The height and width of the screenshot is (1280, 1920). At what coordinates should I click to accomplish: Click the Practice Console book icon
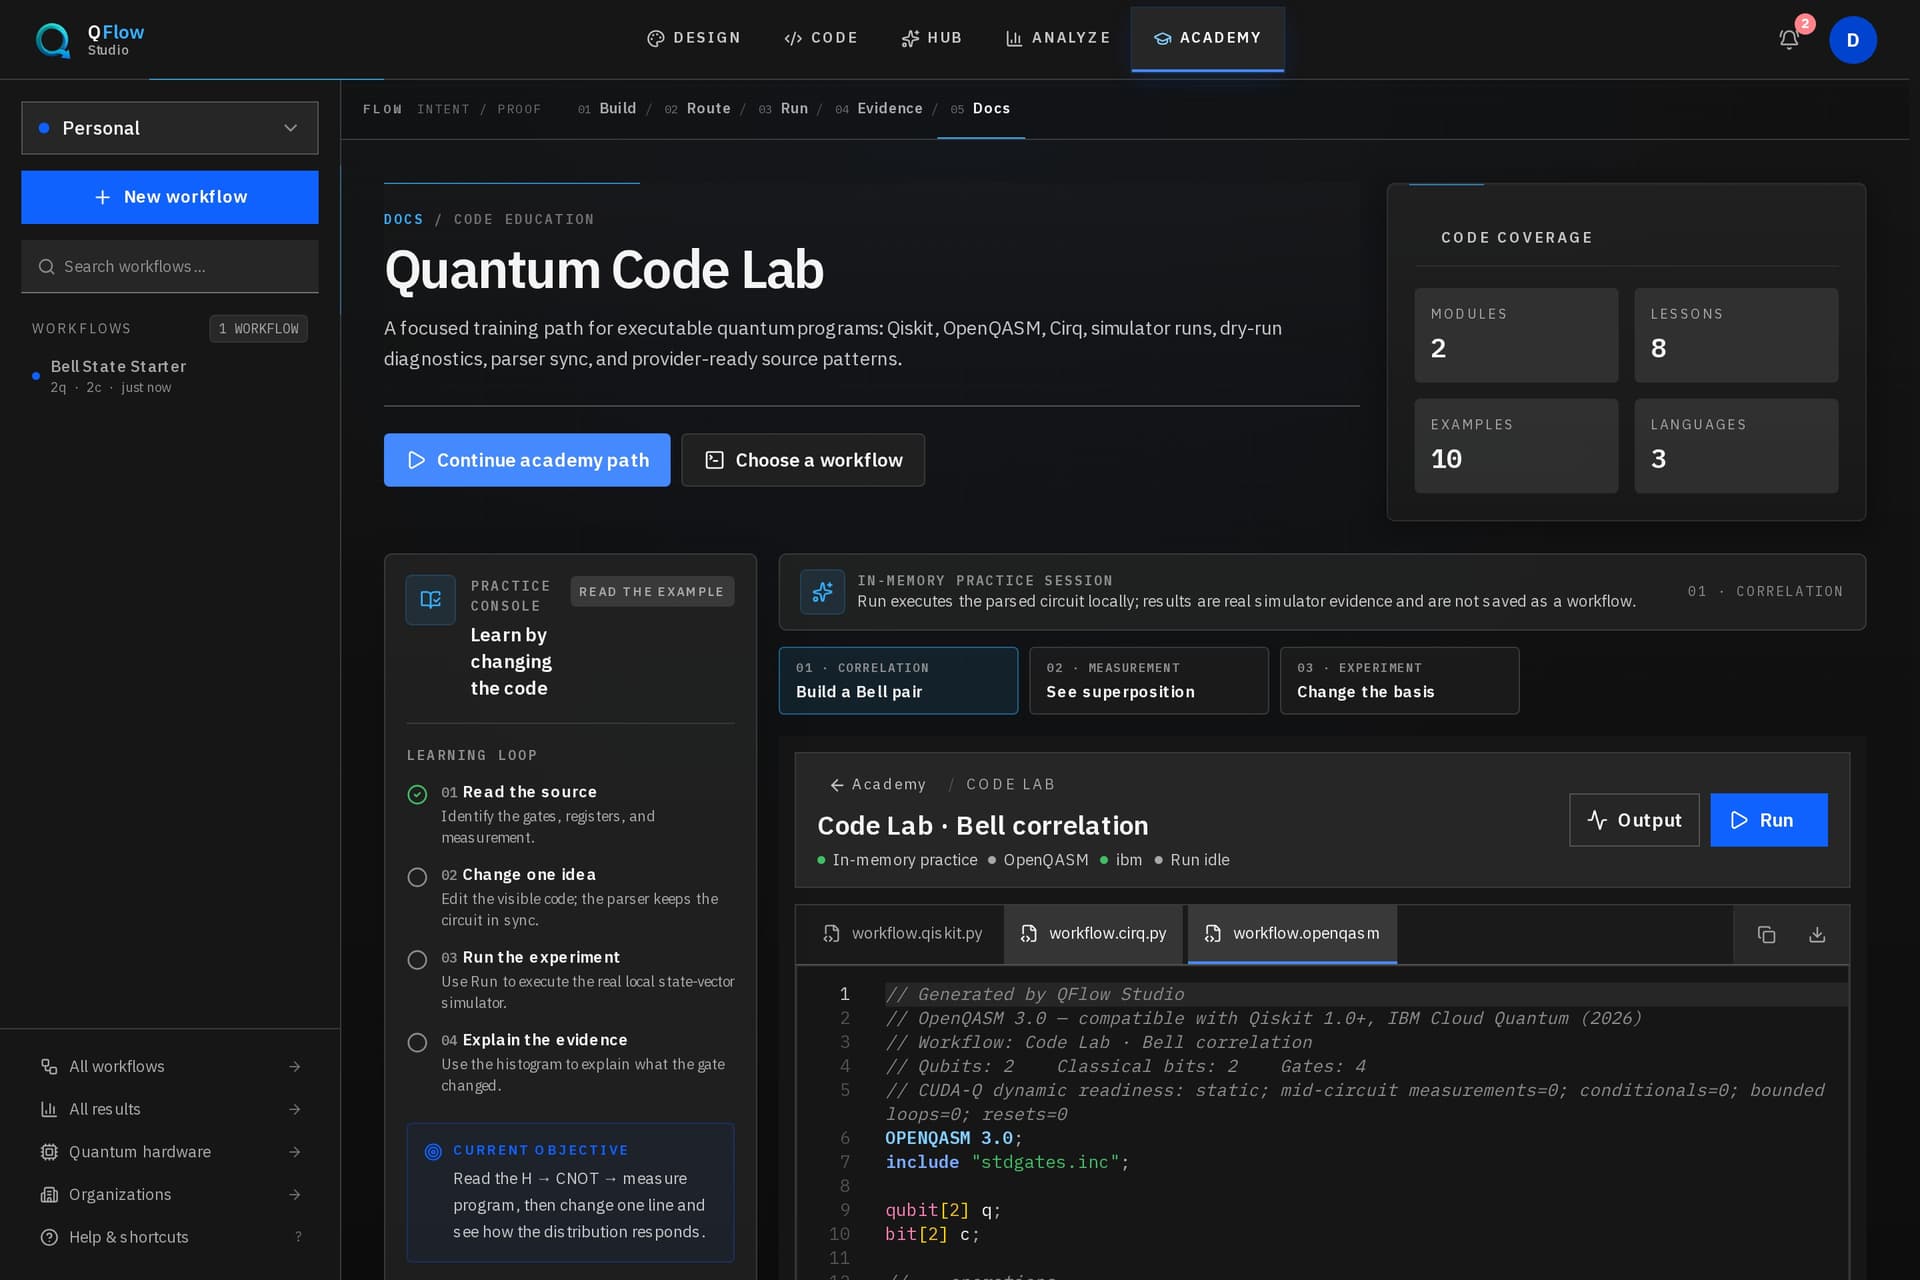pos(431,600)
